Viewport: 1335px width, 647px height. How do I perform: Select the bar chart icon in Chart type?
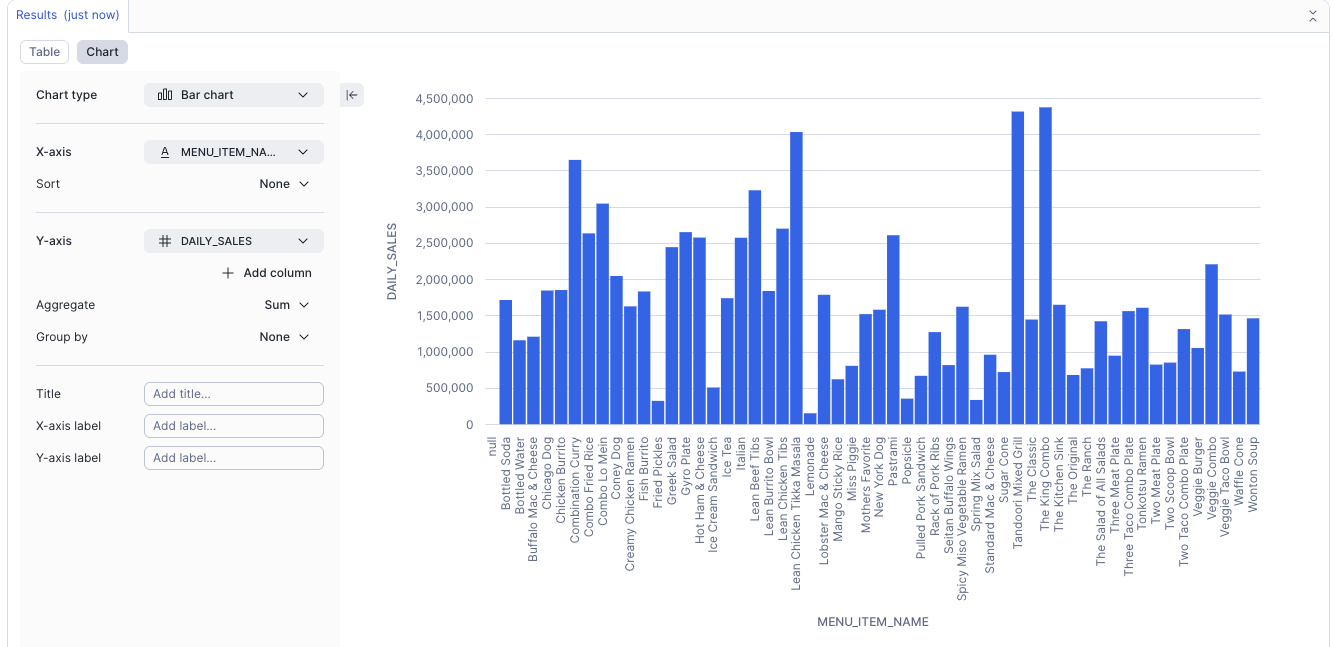point(165,94)
